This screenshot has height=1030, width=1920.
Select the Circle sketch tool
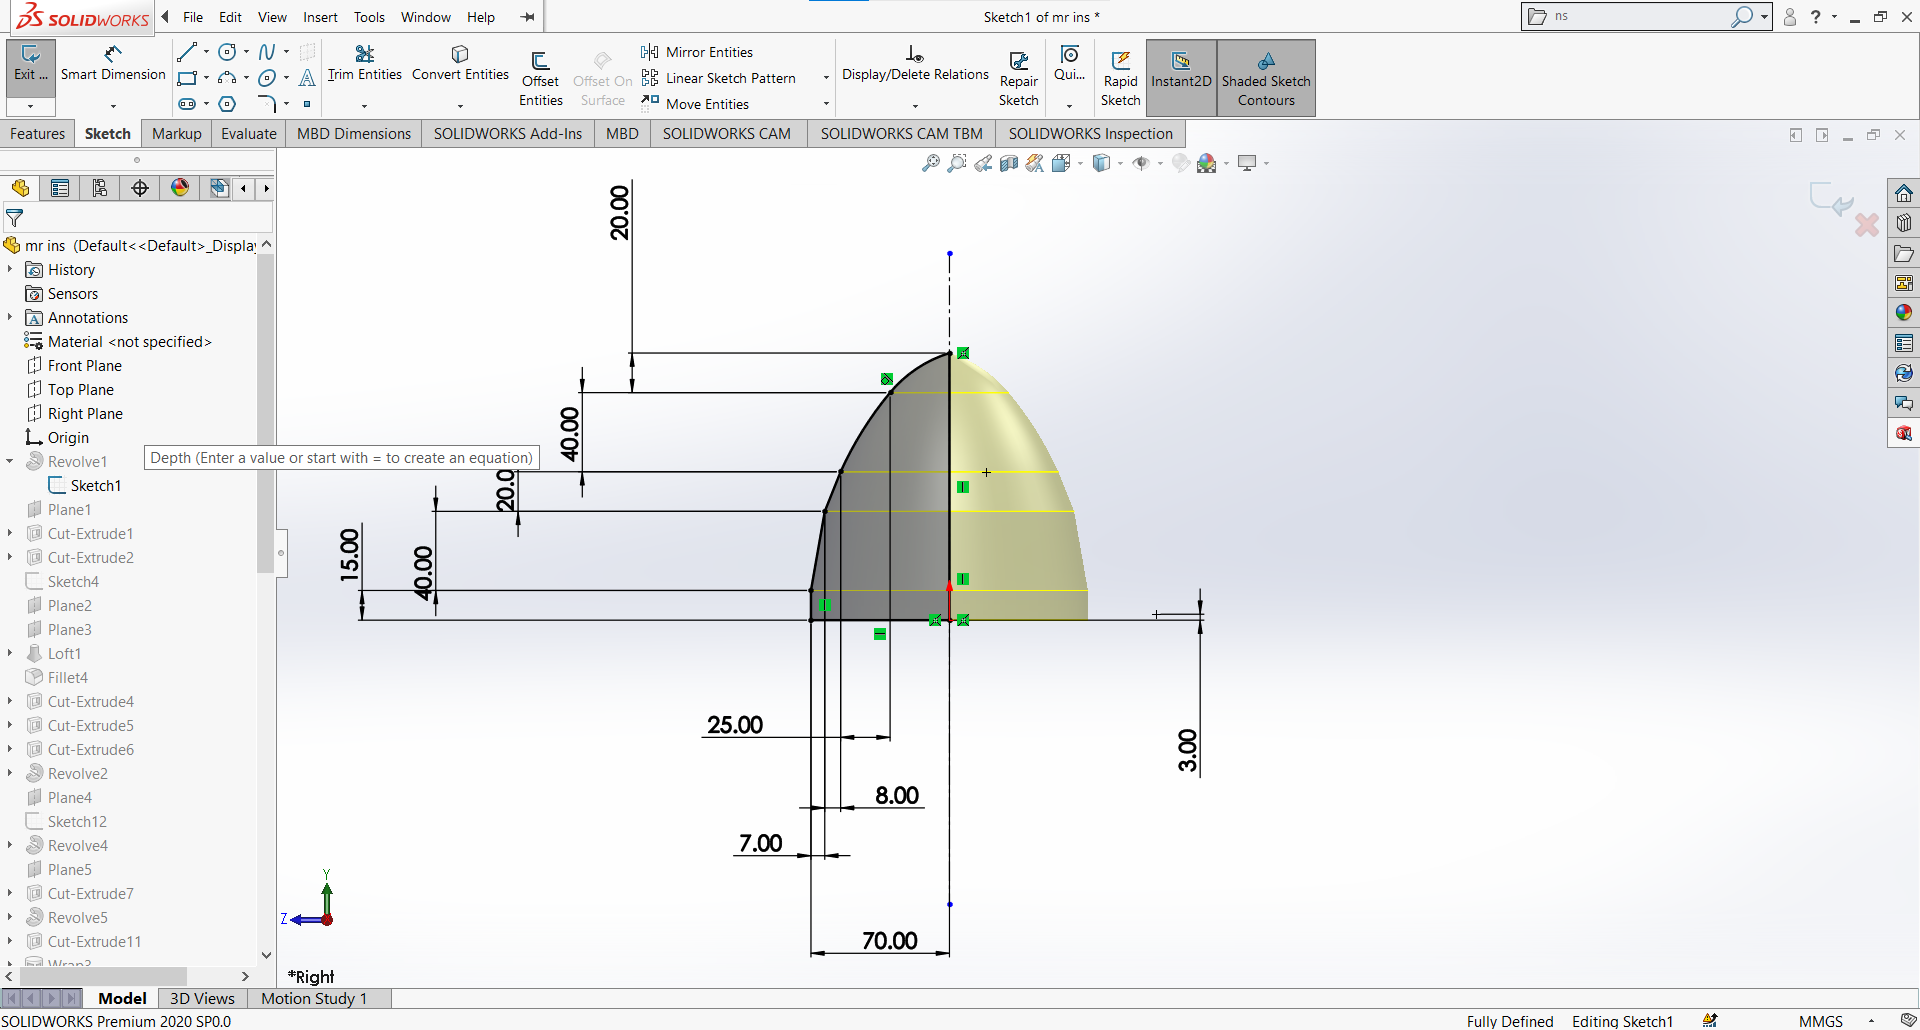coord(227,52)
